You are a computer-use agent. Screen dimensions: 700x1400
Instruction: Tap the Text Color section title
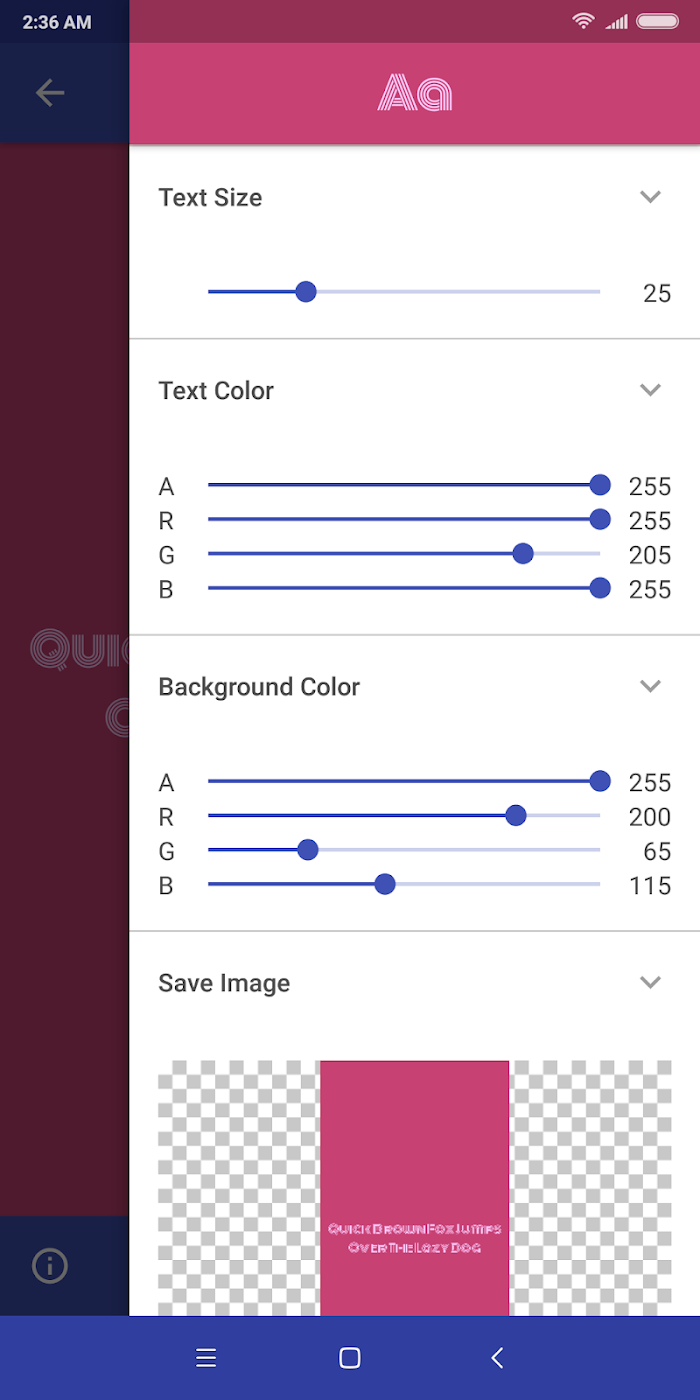(x=216, y=391)
